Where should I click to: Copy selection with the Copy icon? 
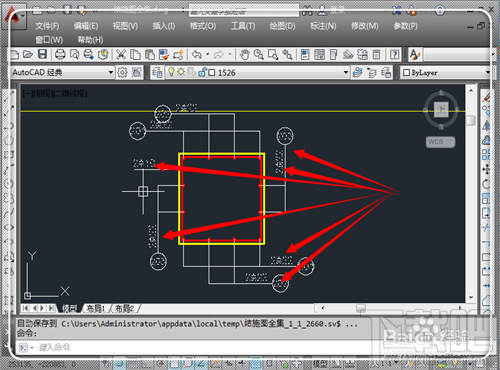click(x=135, y=54)
